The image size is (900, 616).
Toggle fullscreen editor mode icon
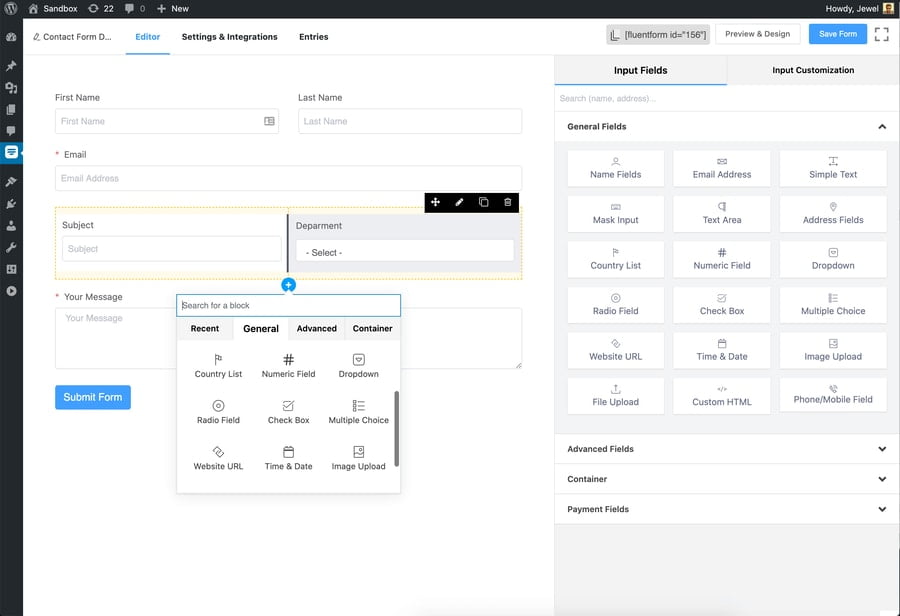[x=881, y=34]
